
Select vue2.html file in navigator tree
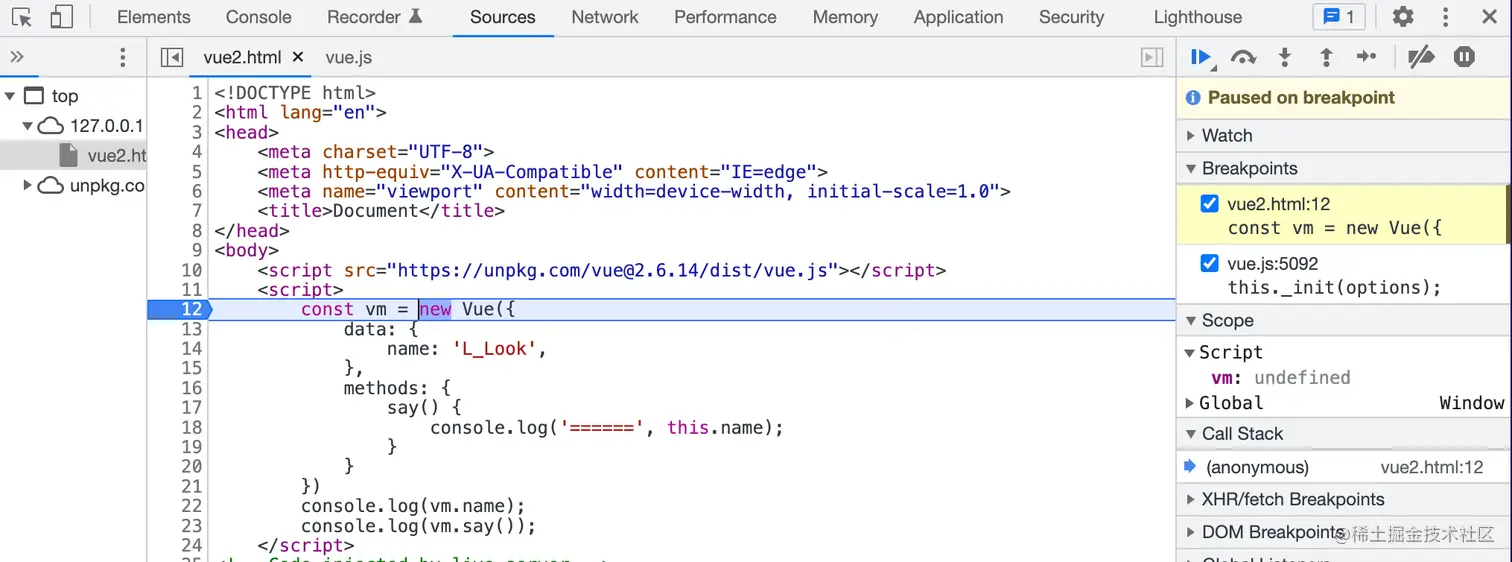[x=104, y=156]
